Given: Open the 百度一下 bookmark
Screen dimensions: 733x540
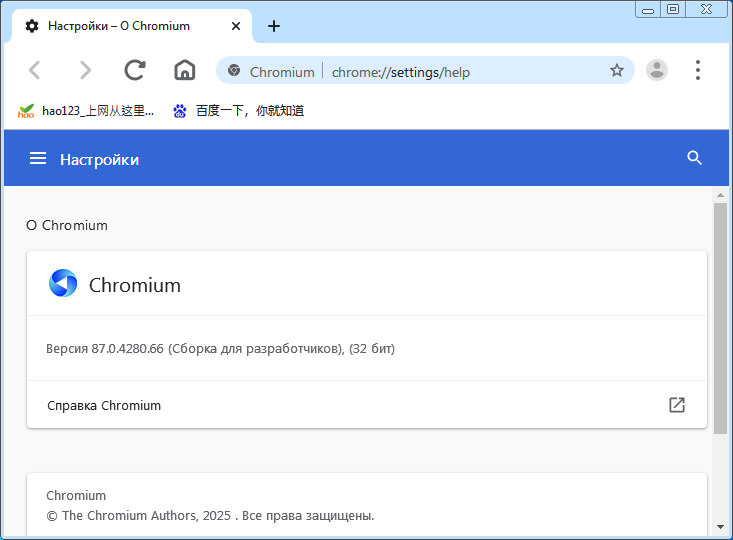Looking at the screenshot, I should coord(238,111).
